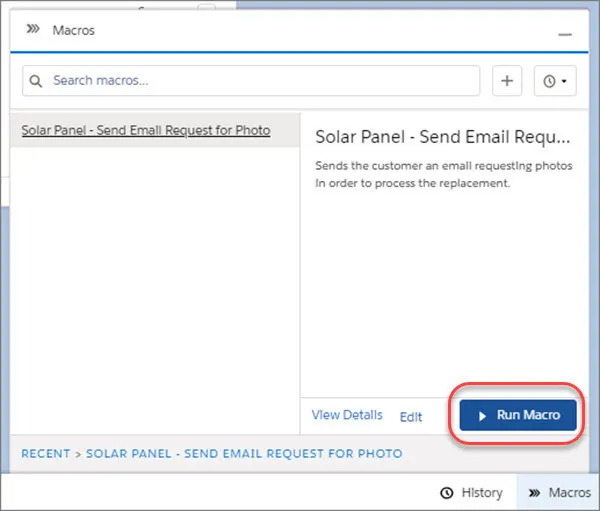Open View Details link

pos(347,415)
